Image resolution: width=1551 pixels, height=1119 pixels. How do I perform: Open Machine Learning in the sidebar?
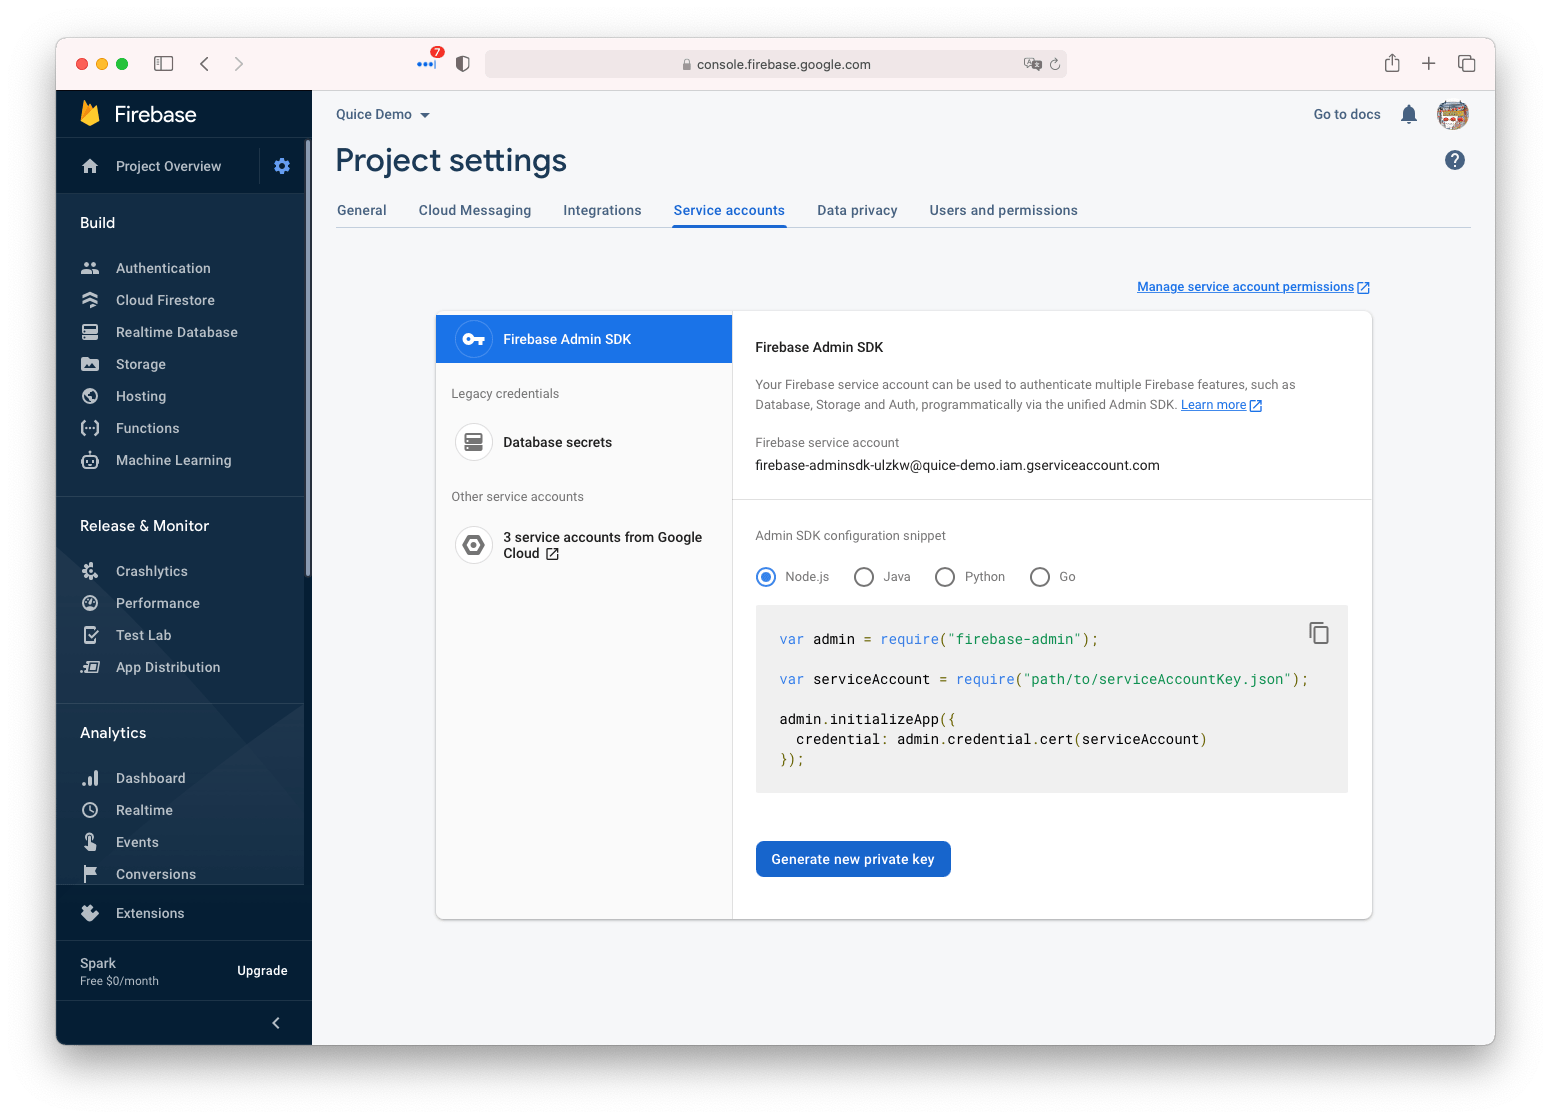point(173,460)
